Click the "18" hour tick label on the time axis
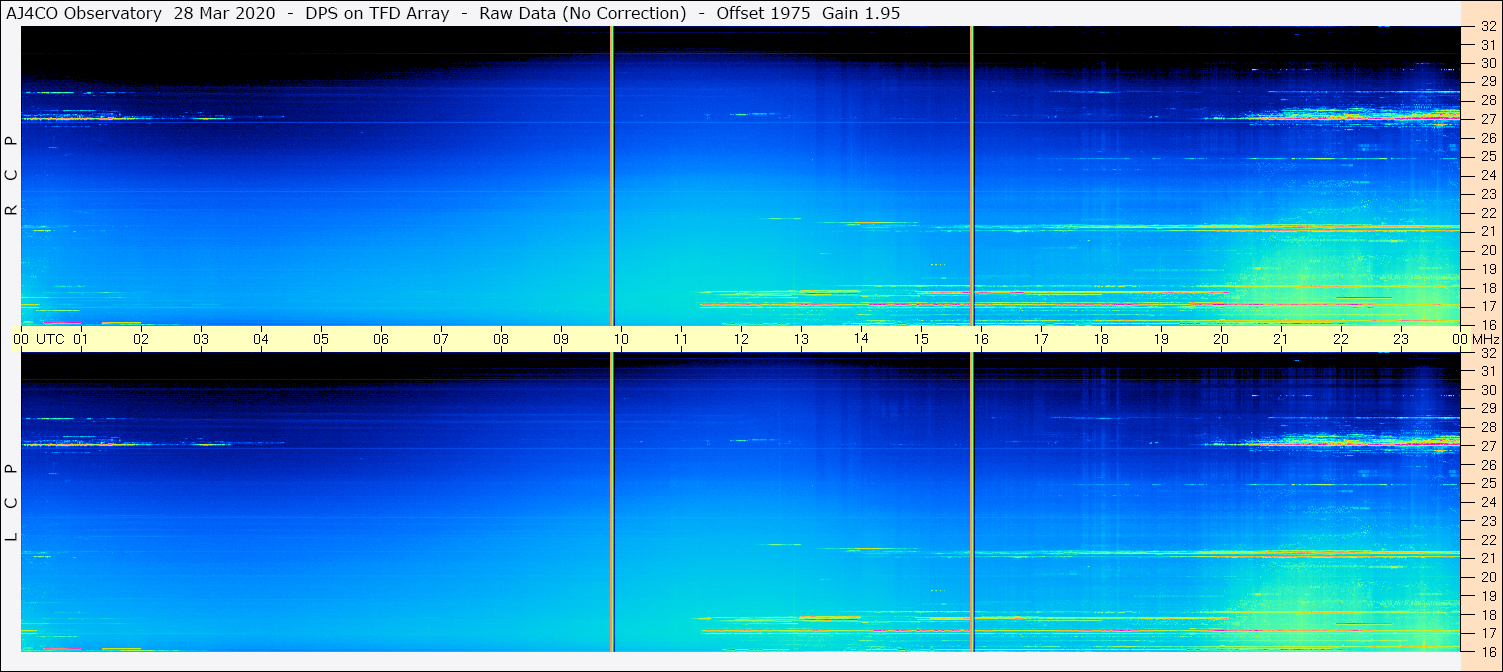The width and height of the screenshot is (1503, 672). point(1101,339)
